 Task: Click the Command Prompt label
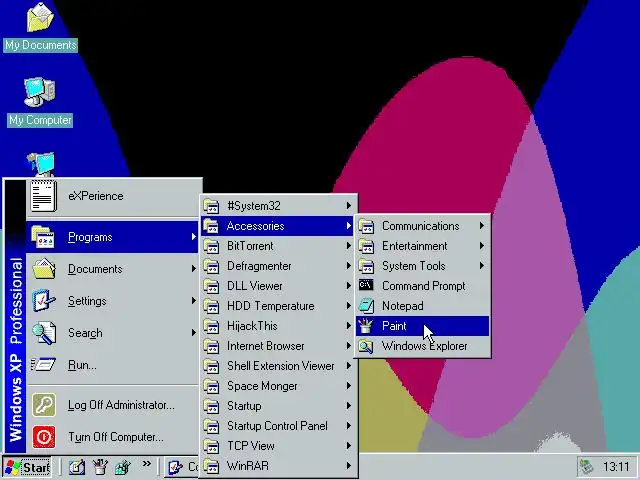pos(424,286)
